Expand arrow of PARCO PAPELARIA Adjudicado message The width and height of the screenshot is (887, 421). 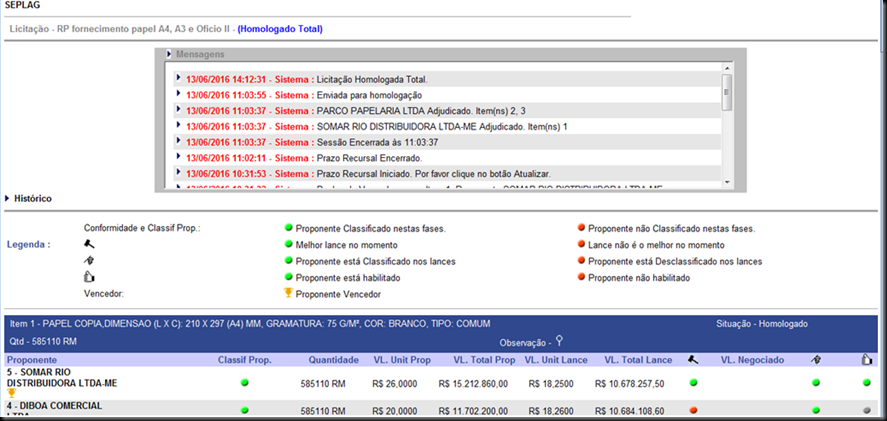click(178, 109)
